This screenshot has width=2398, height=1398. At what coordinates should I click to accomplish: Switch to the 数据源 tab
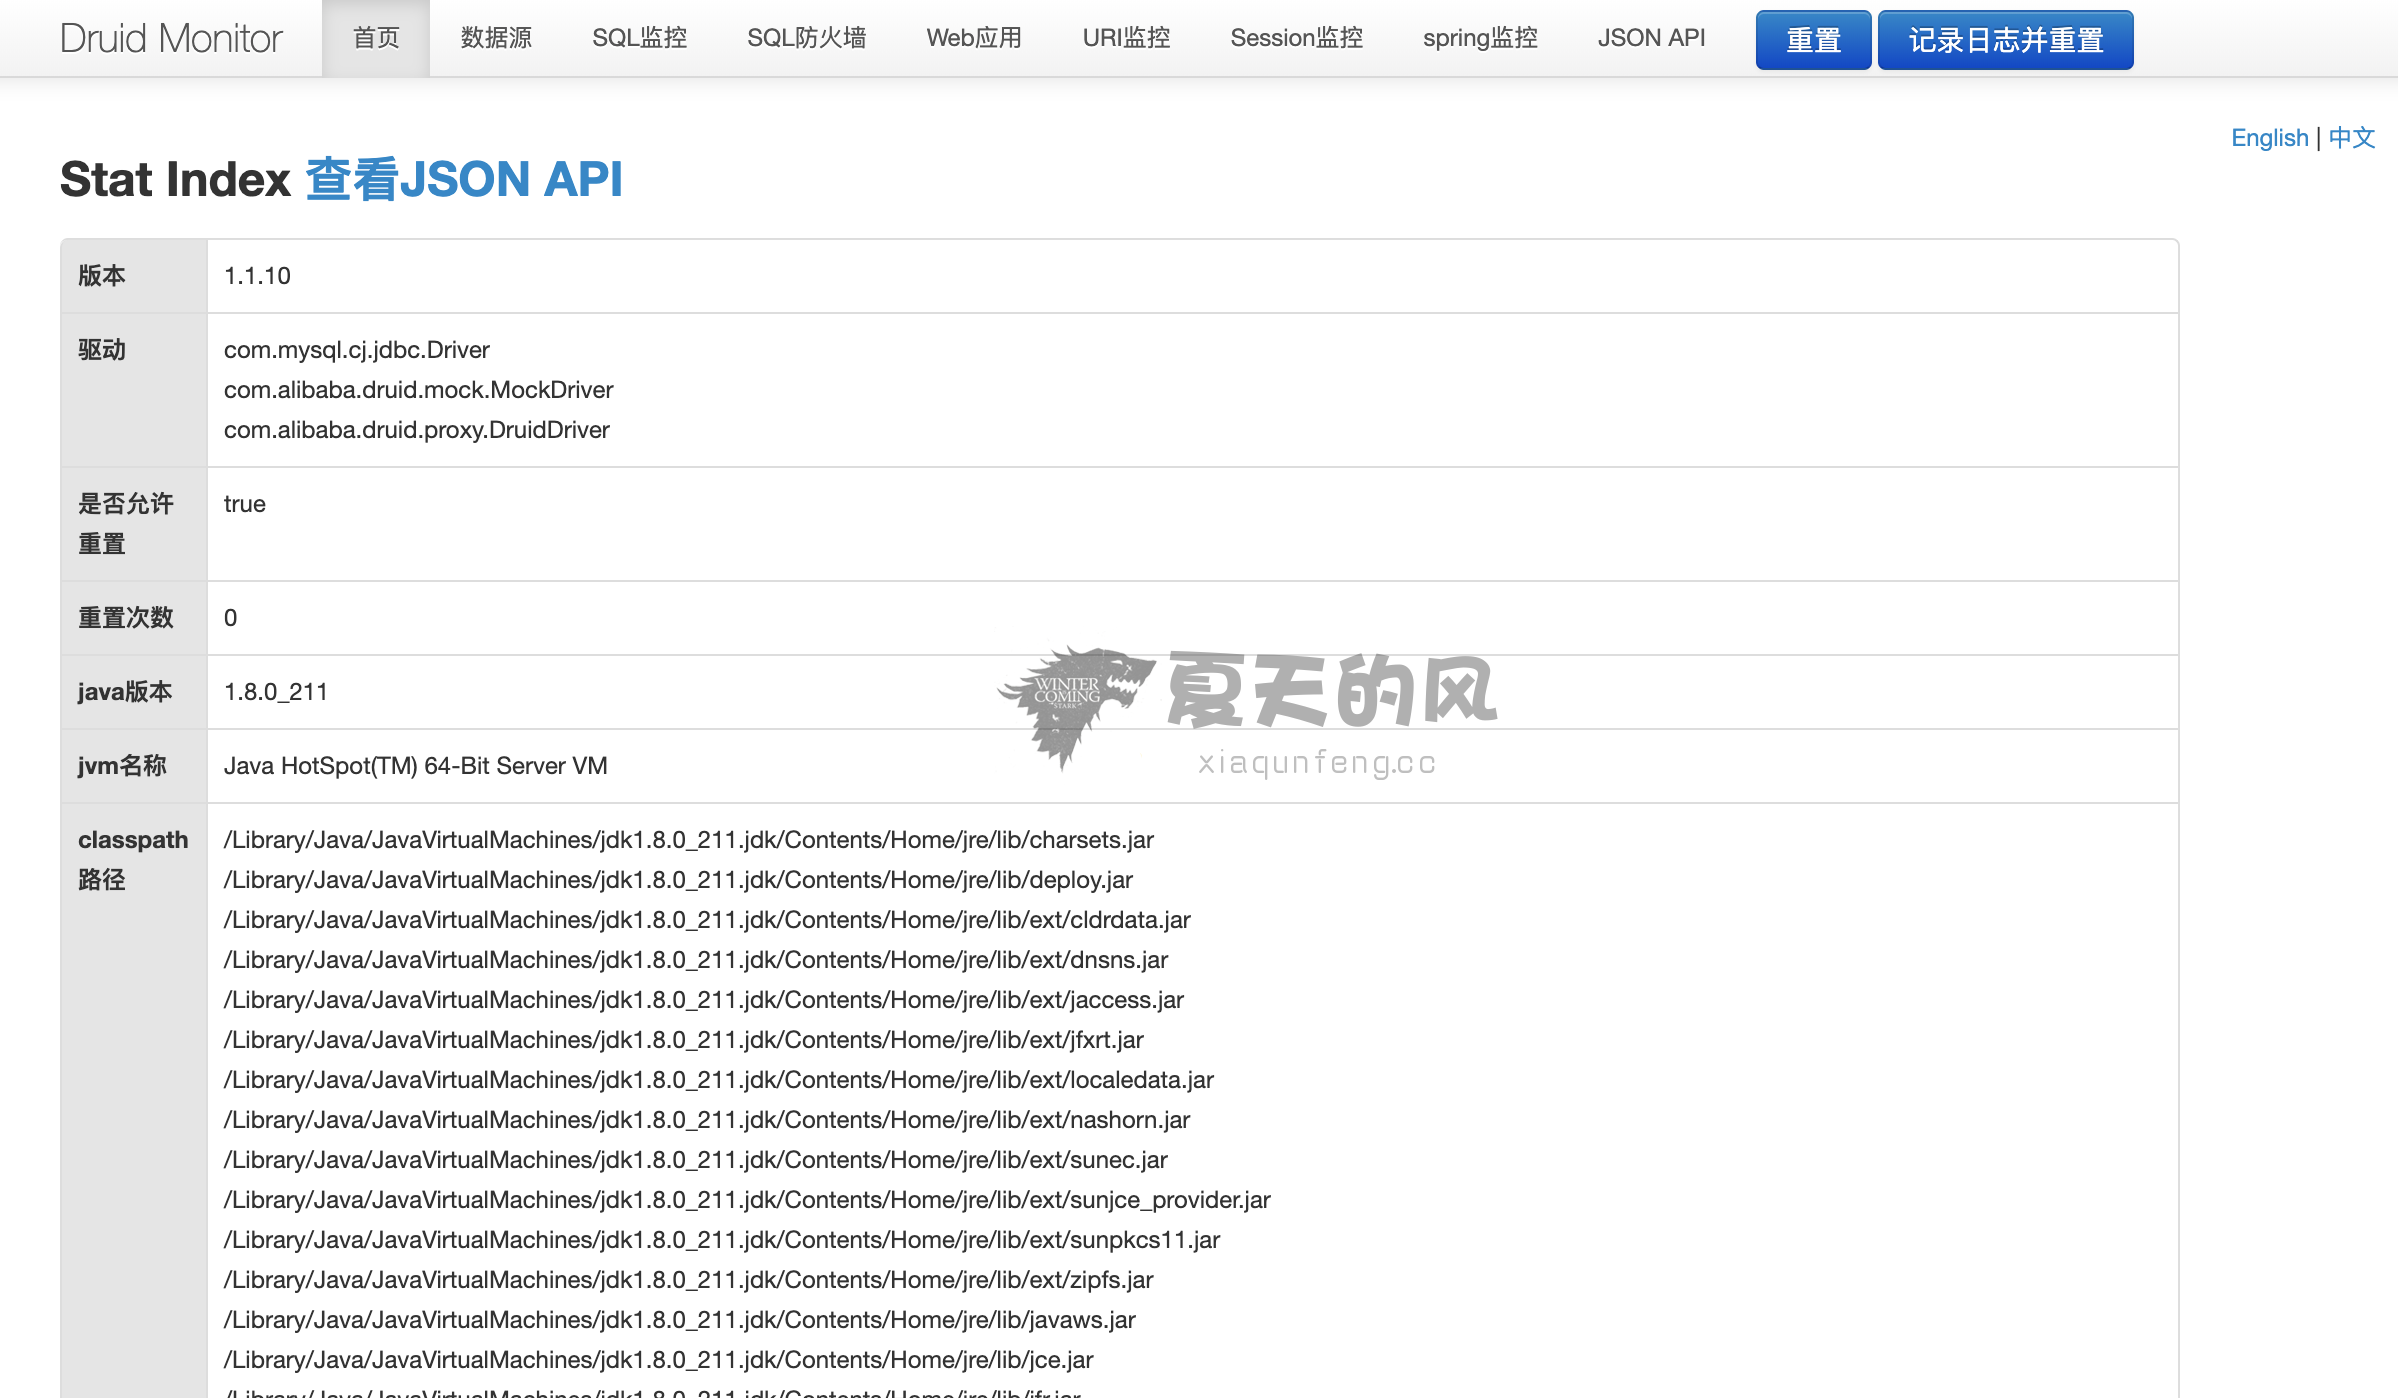pyautogui.click(x=496, y=38)
